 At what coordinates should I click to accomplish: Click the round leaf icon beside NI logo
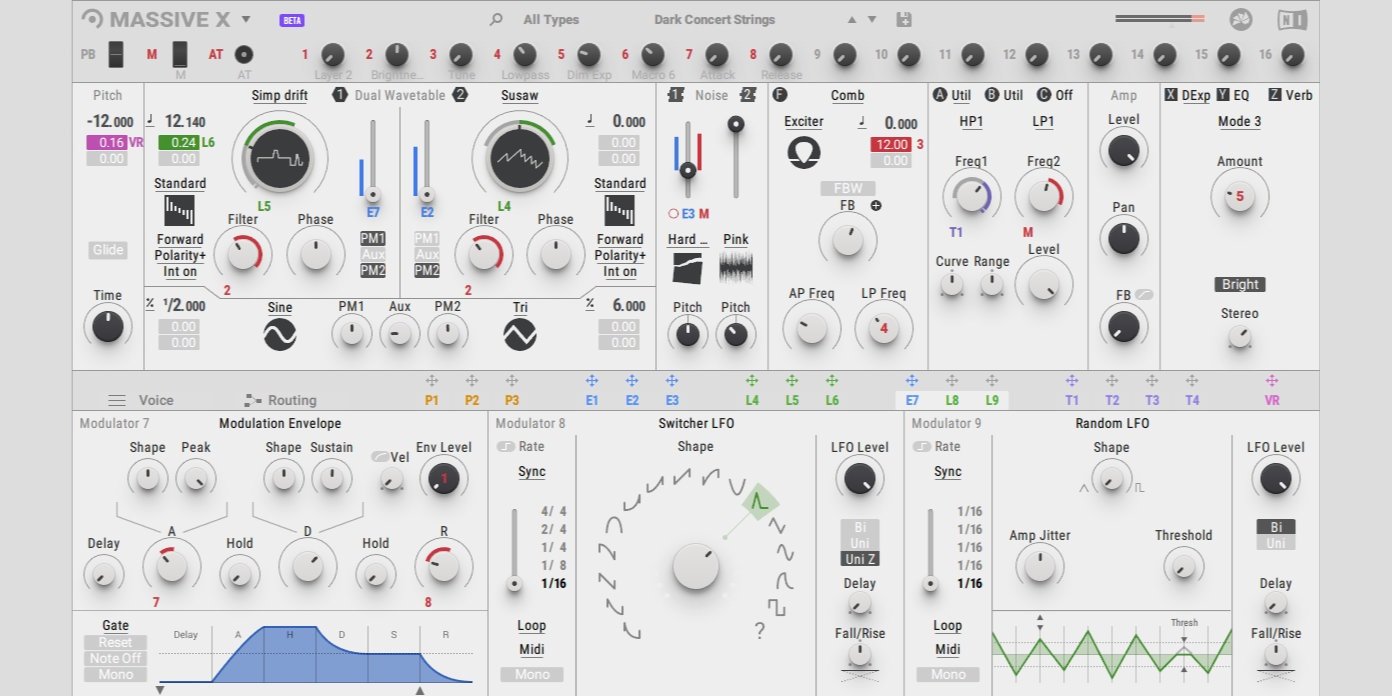pos(1241,20)
